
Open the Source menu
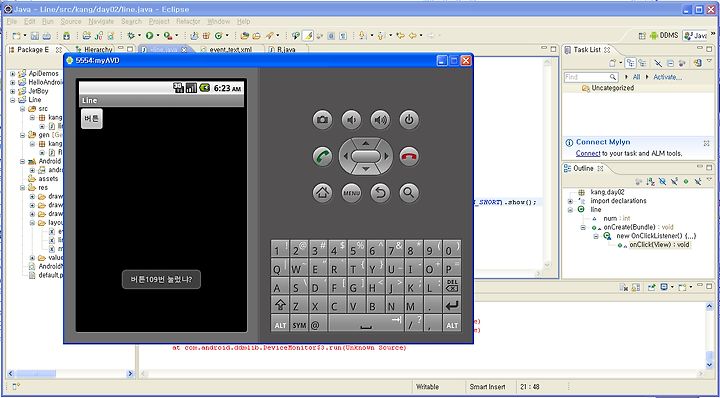[71, 22]
